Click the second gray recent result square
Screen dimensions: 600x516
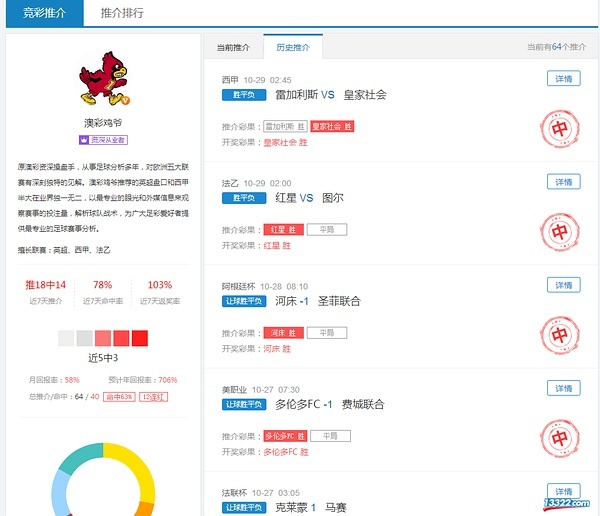point(85,338)
